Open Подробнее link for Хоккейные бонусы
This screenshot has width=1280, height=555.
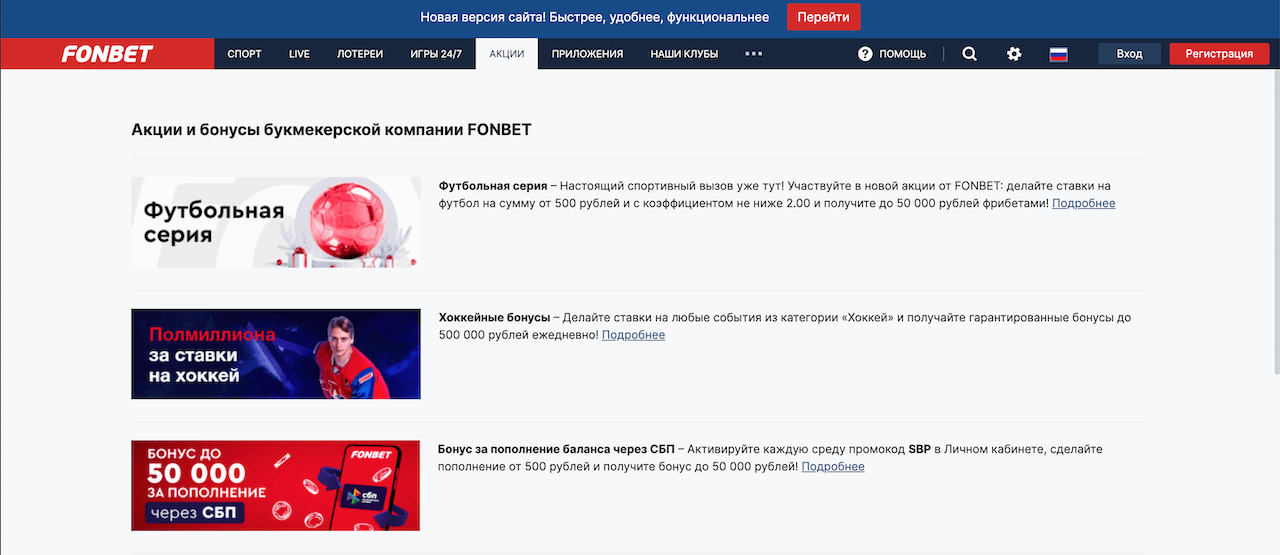633,335
